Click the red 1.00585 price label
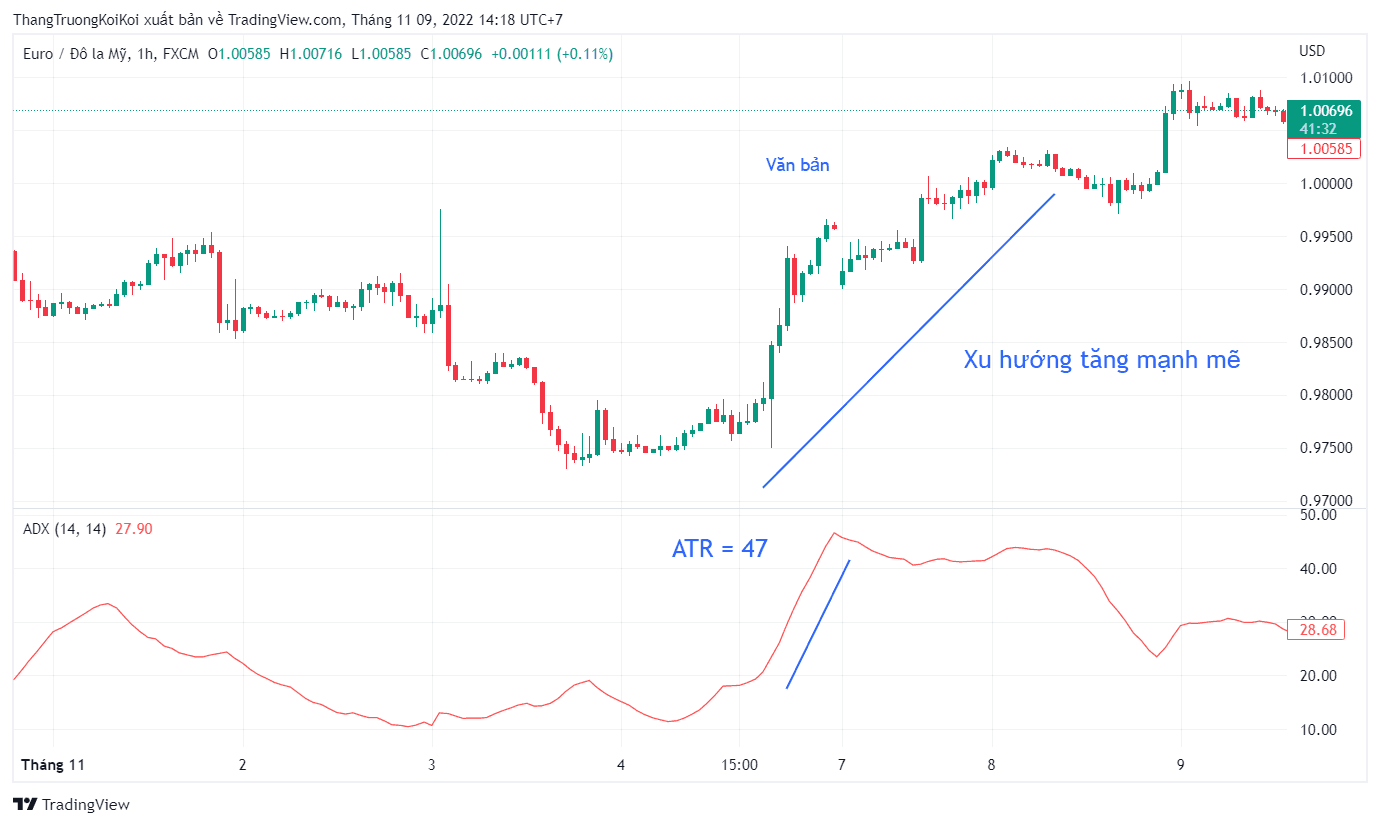Image resolution: width=1380 pixels, height=826 pixels. point(1324,149)
